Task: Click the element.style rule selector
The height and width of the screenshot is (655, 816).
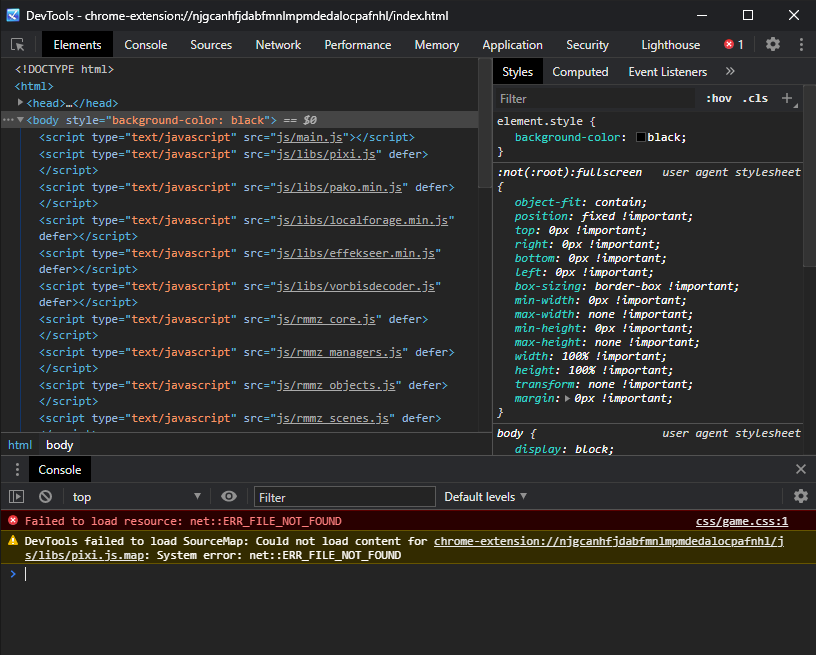Action: point(542,121)
